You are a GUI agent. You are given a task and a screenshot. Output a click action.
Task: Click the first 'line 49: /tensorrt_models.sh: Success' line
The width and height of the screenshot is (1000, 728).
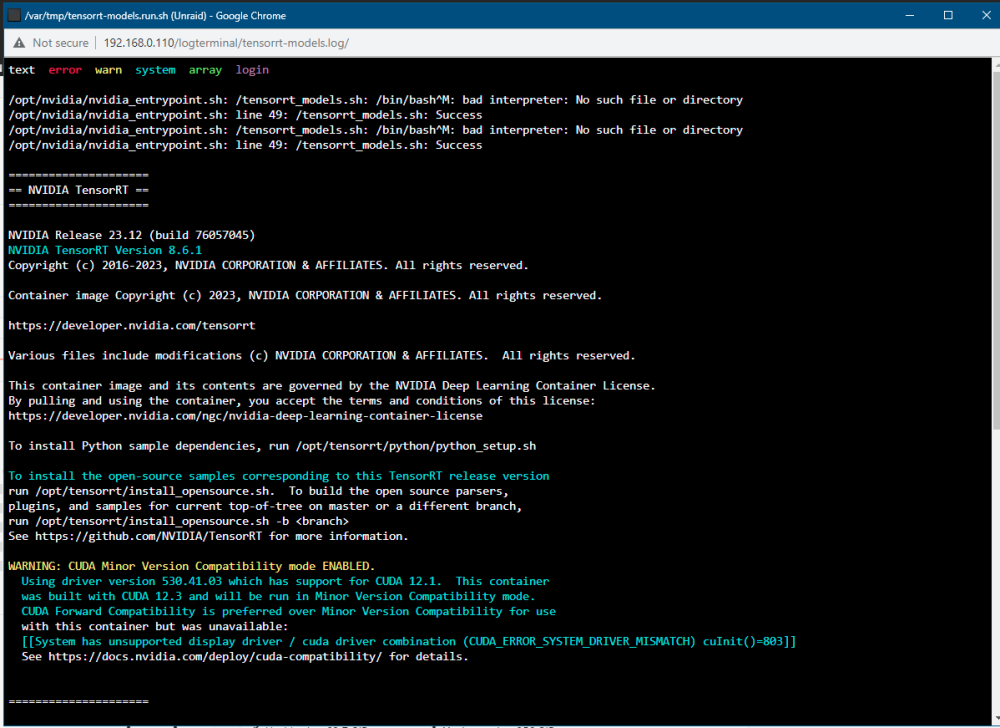pyautogui.click(x=246, y=115)
